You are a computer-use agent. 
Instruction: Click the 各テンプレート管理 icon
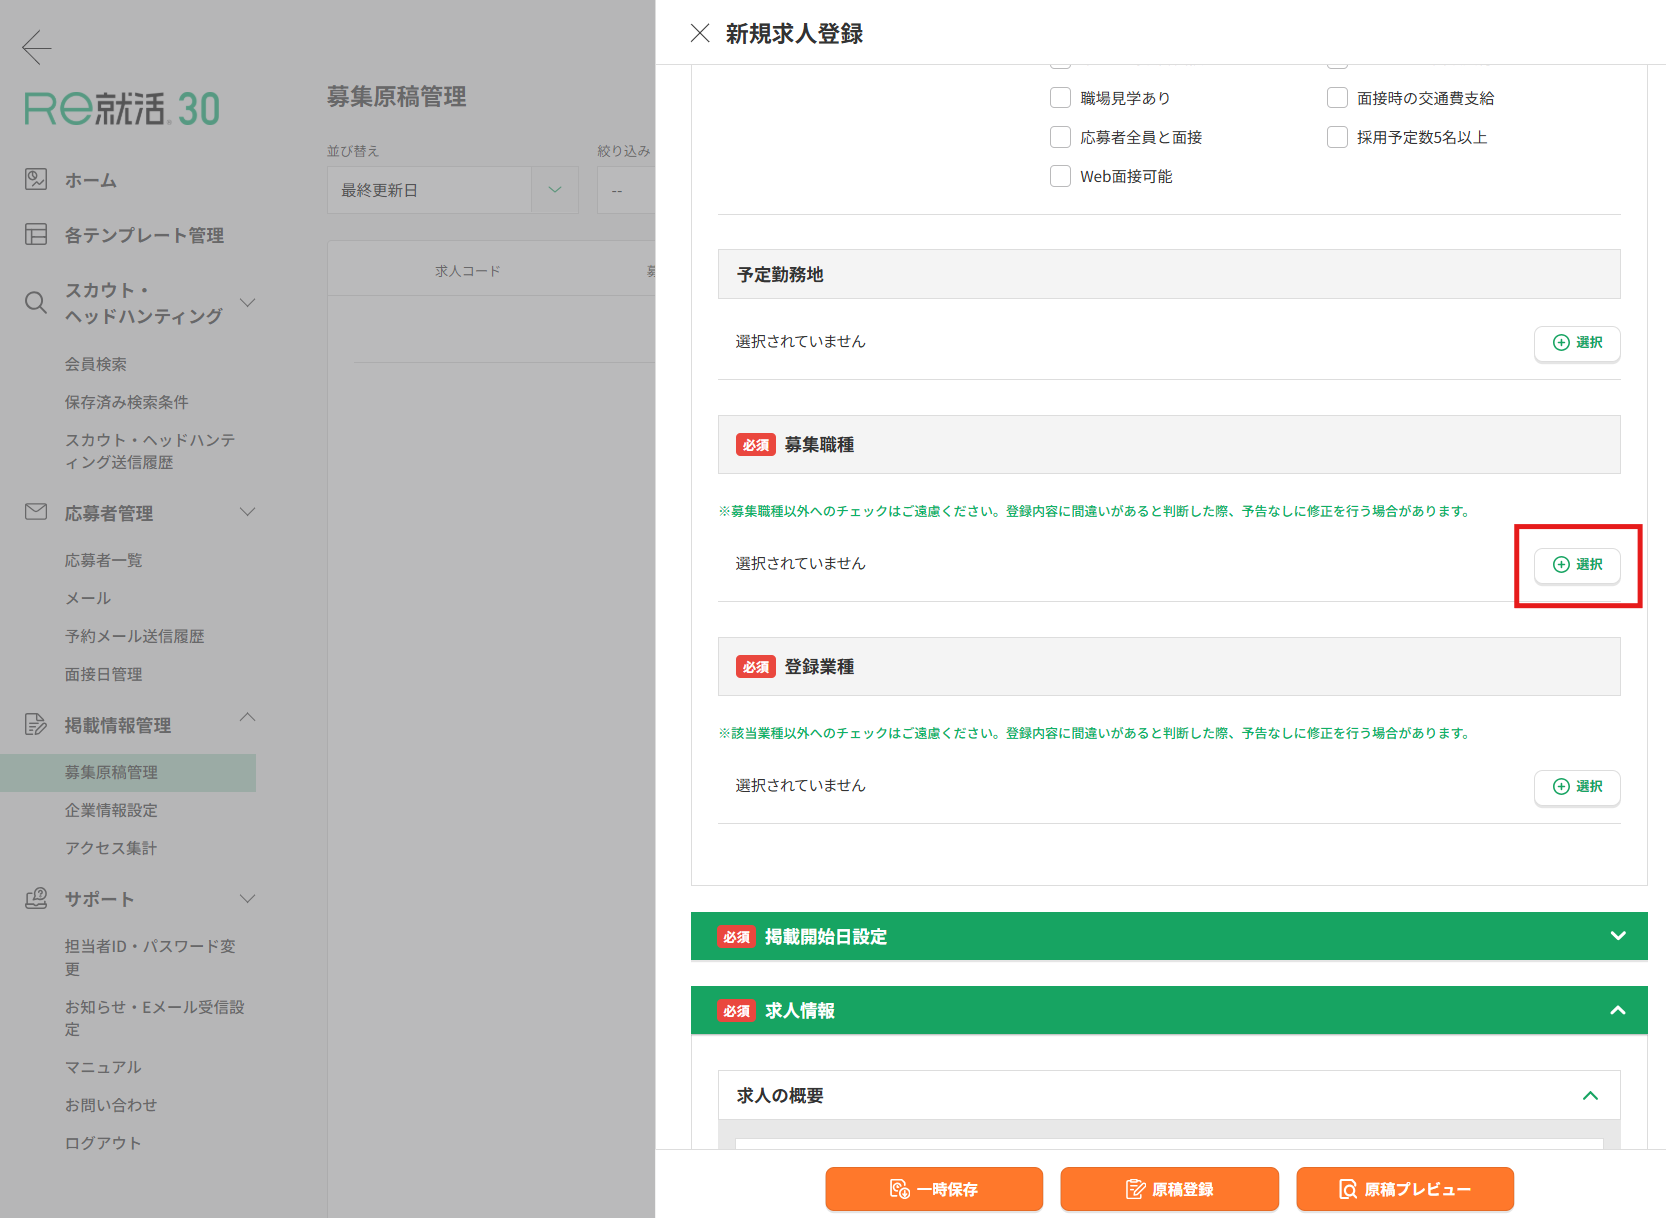[x=36, y=234]
